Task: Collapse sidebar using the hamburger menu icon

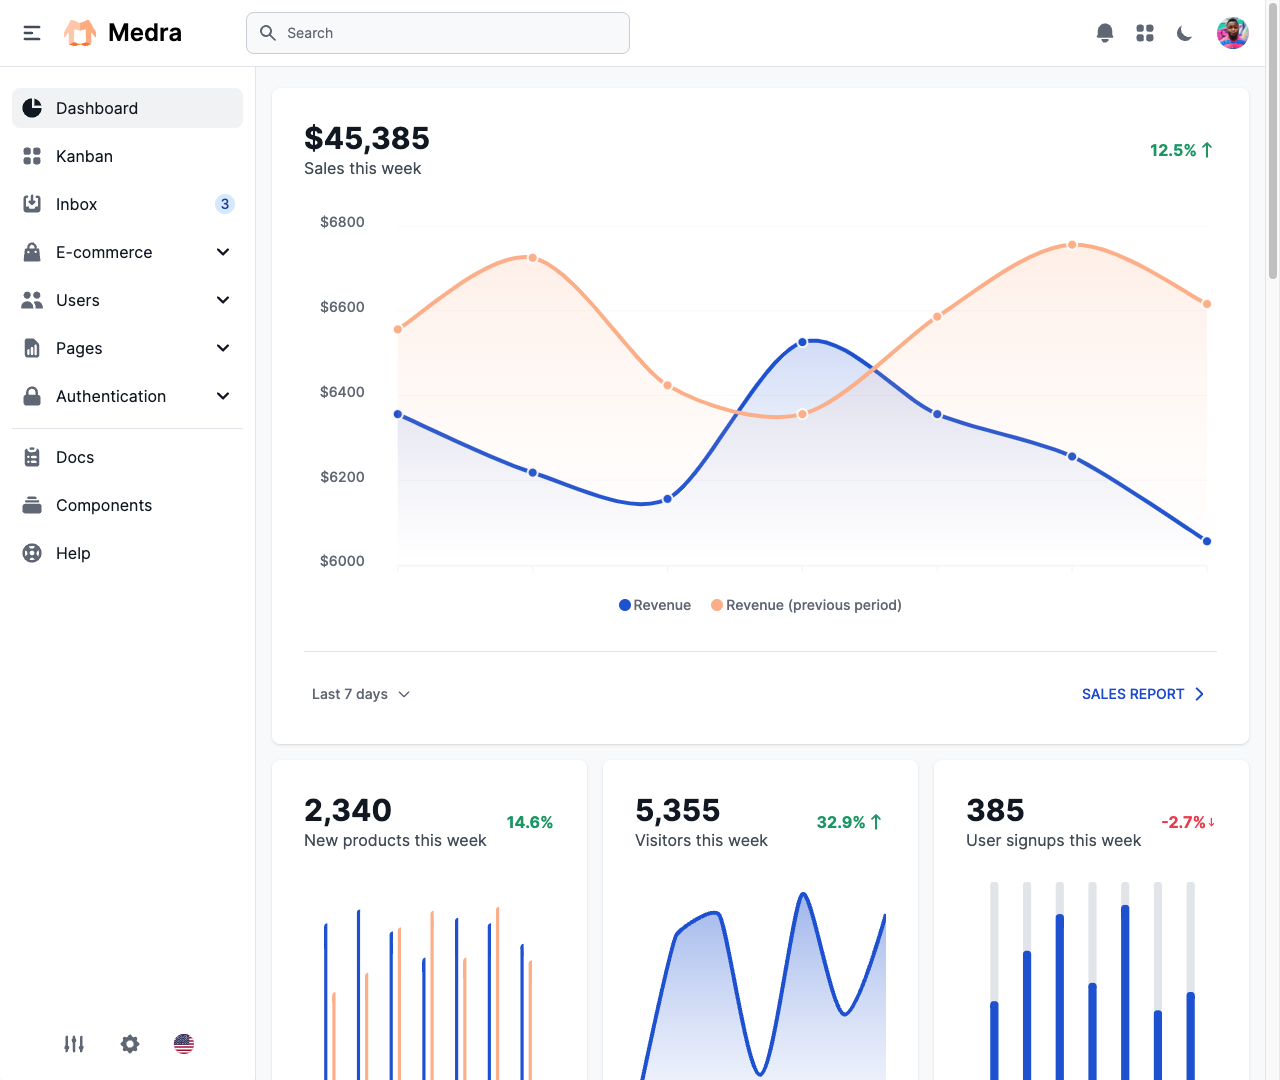Action: point(32,33)
